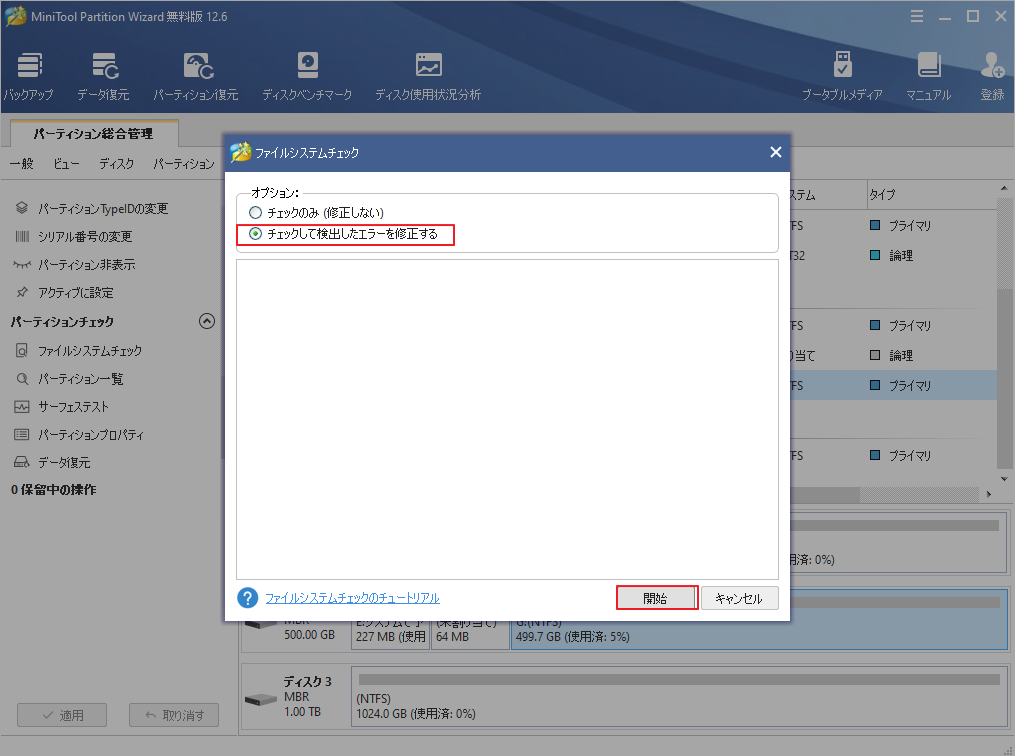
Task: Click the help question mark icon
Action: point(246,597)
